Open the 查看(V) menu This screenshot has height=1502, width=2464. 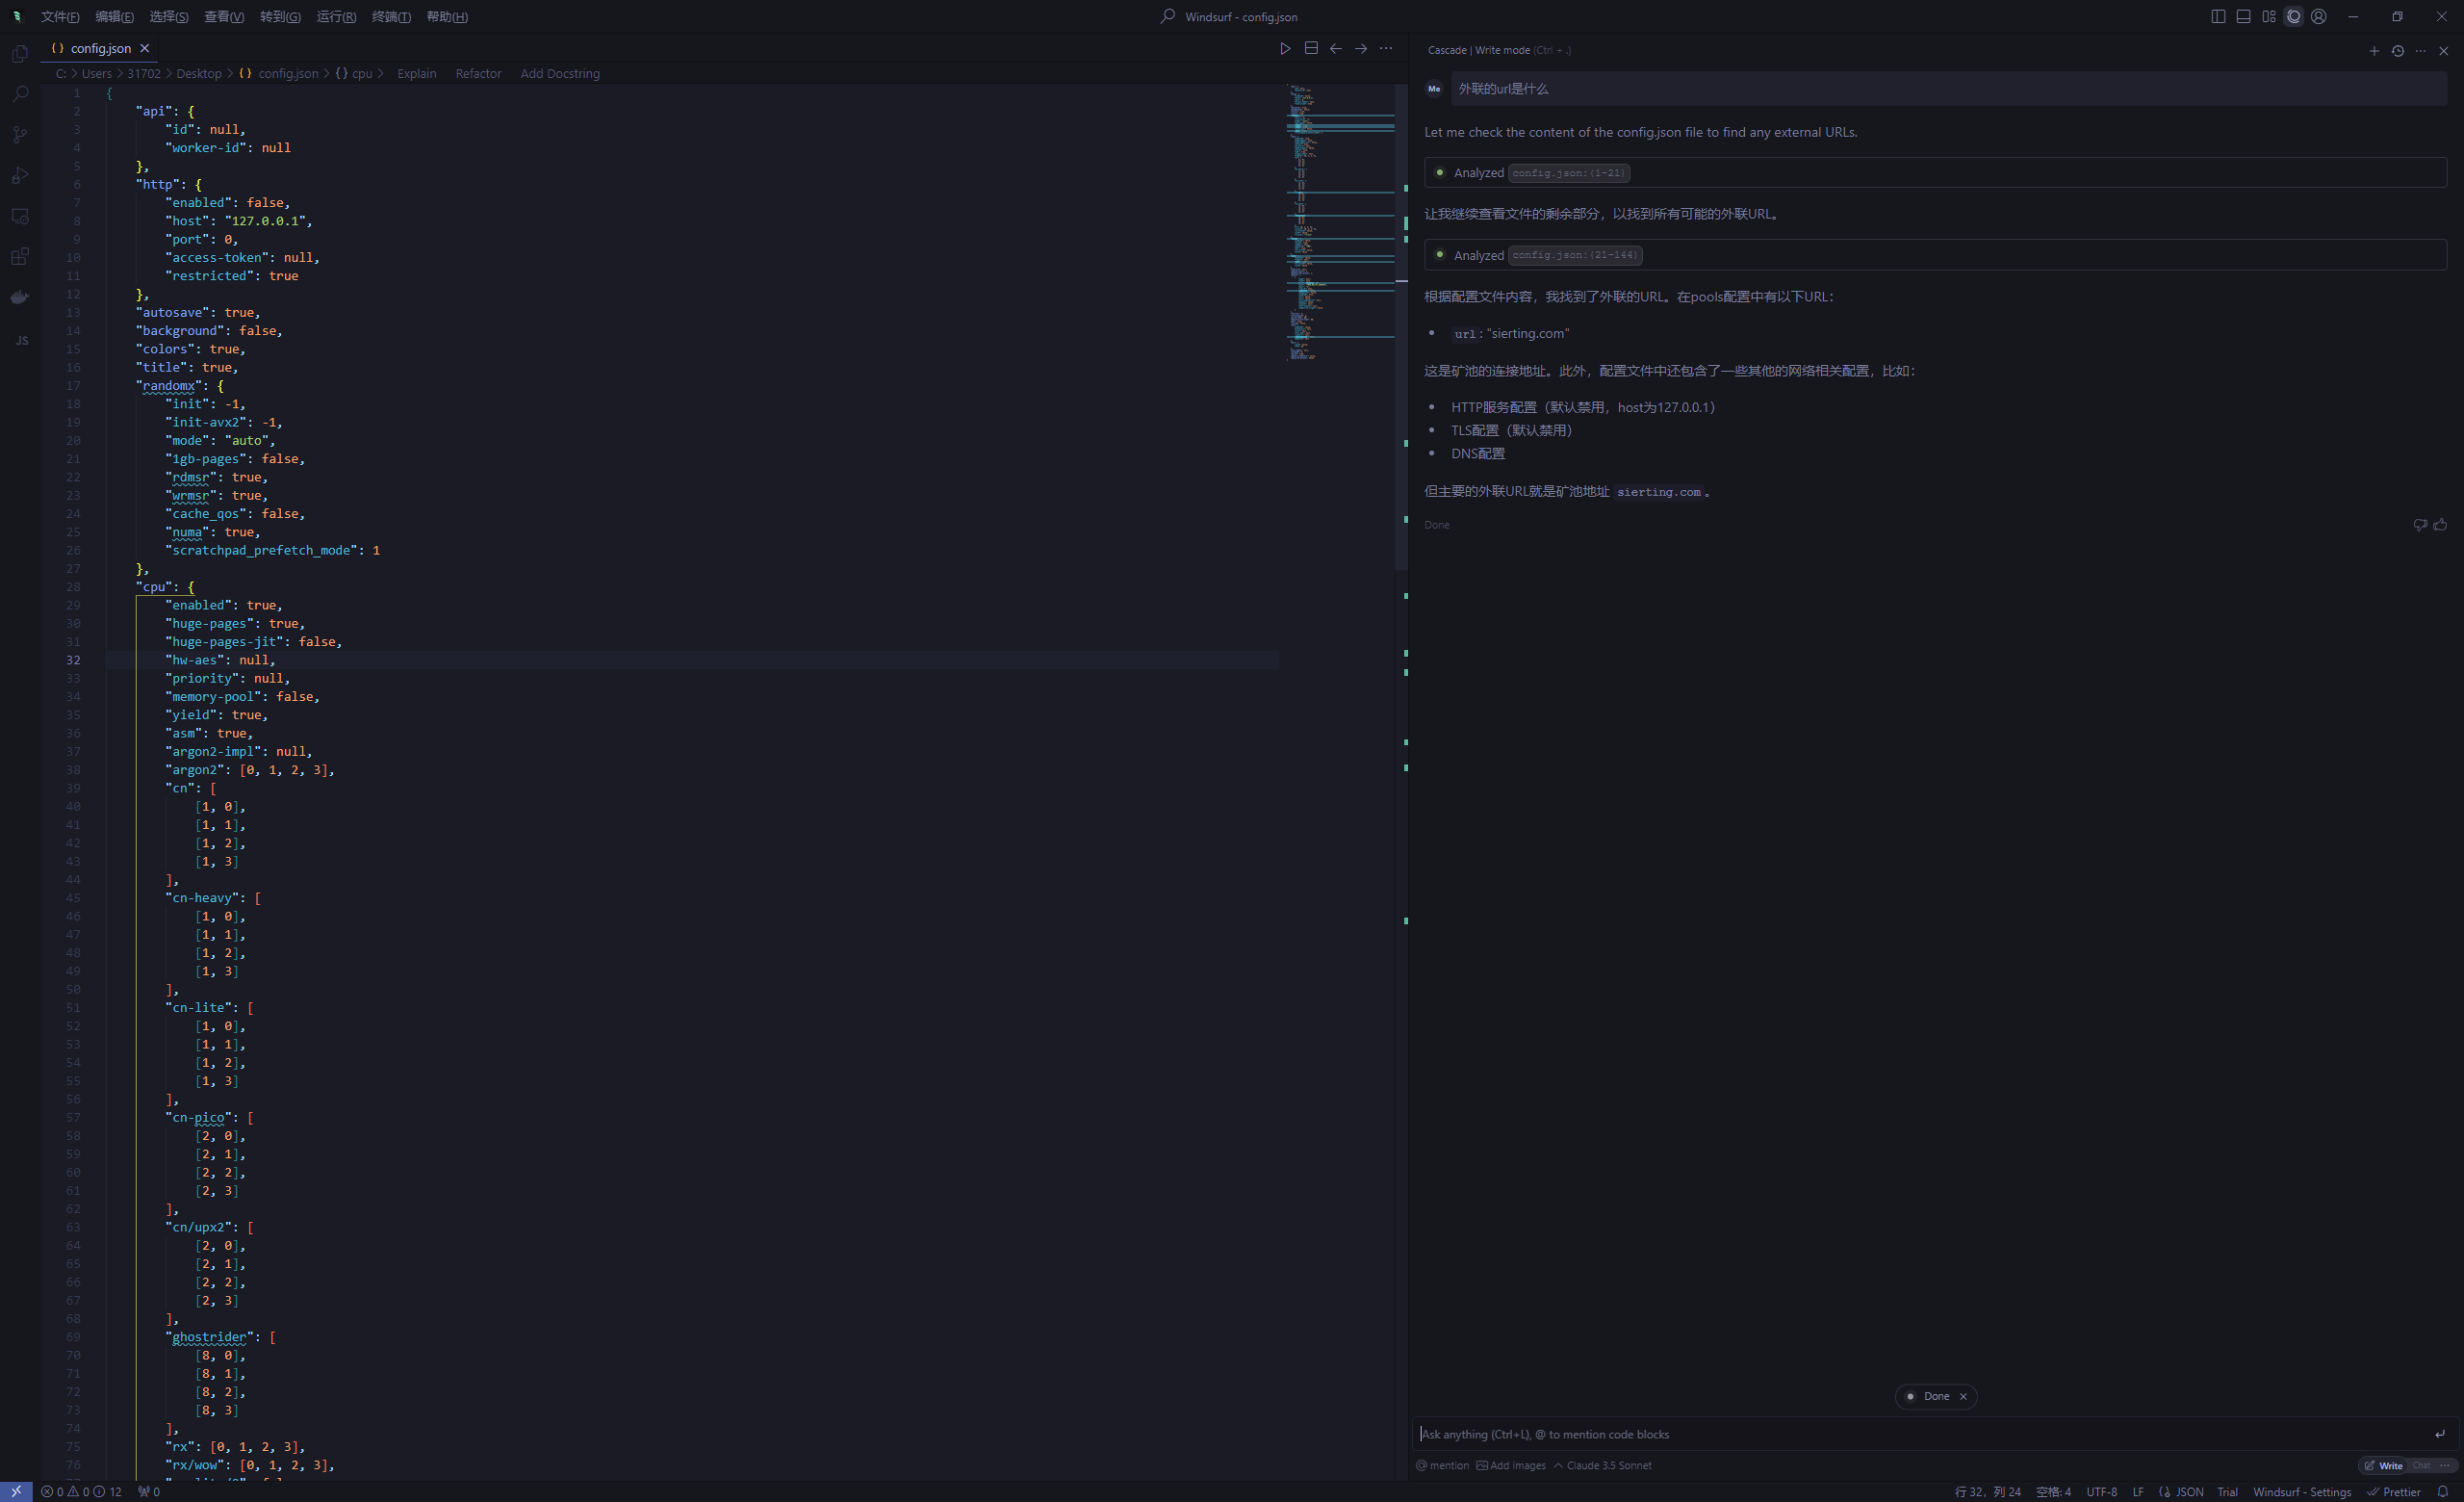[x=224, y=16]
